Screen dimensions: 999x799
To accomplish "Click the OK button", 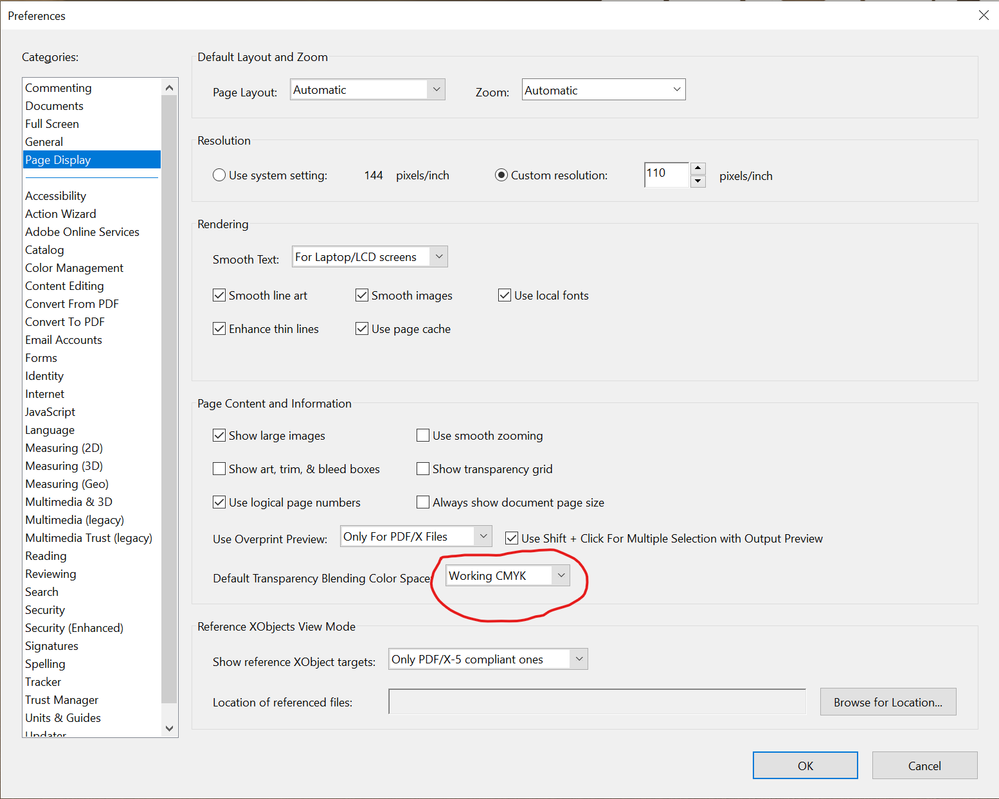I will 805,766.
